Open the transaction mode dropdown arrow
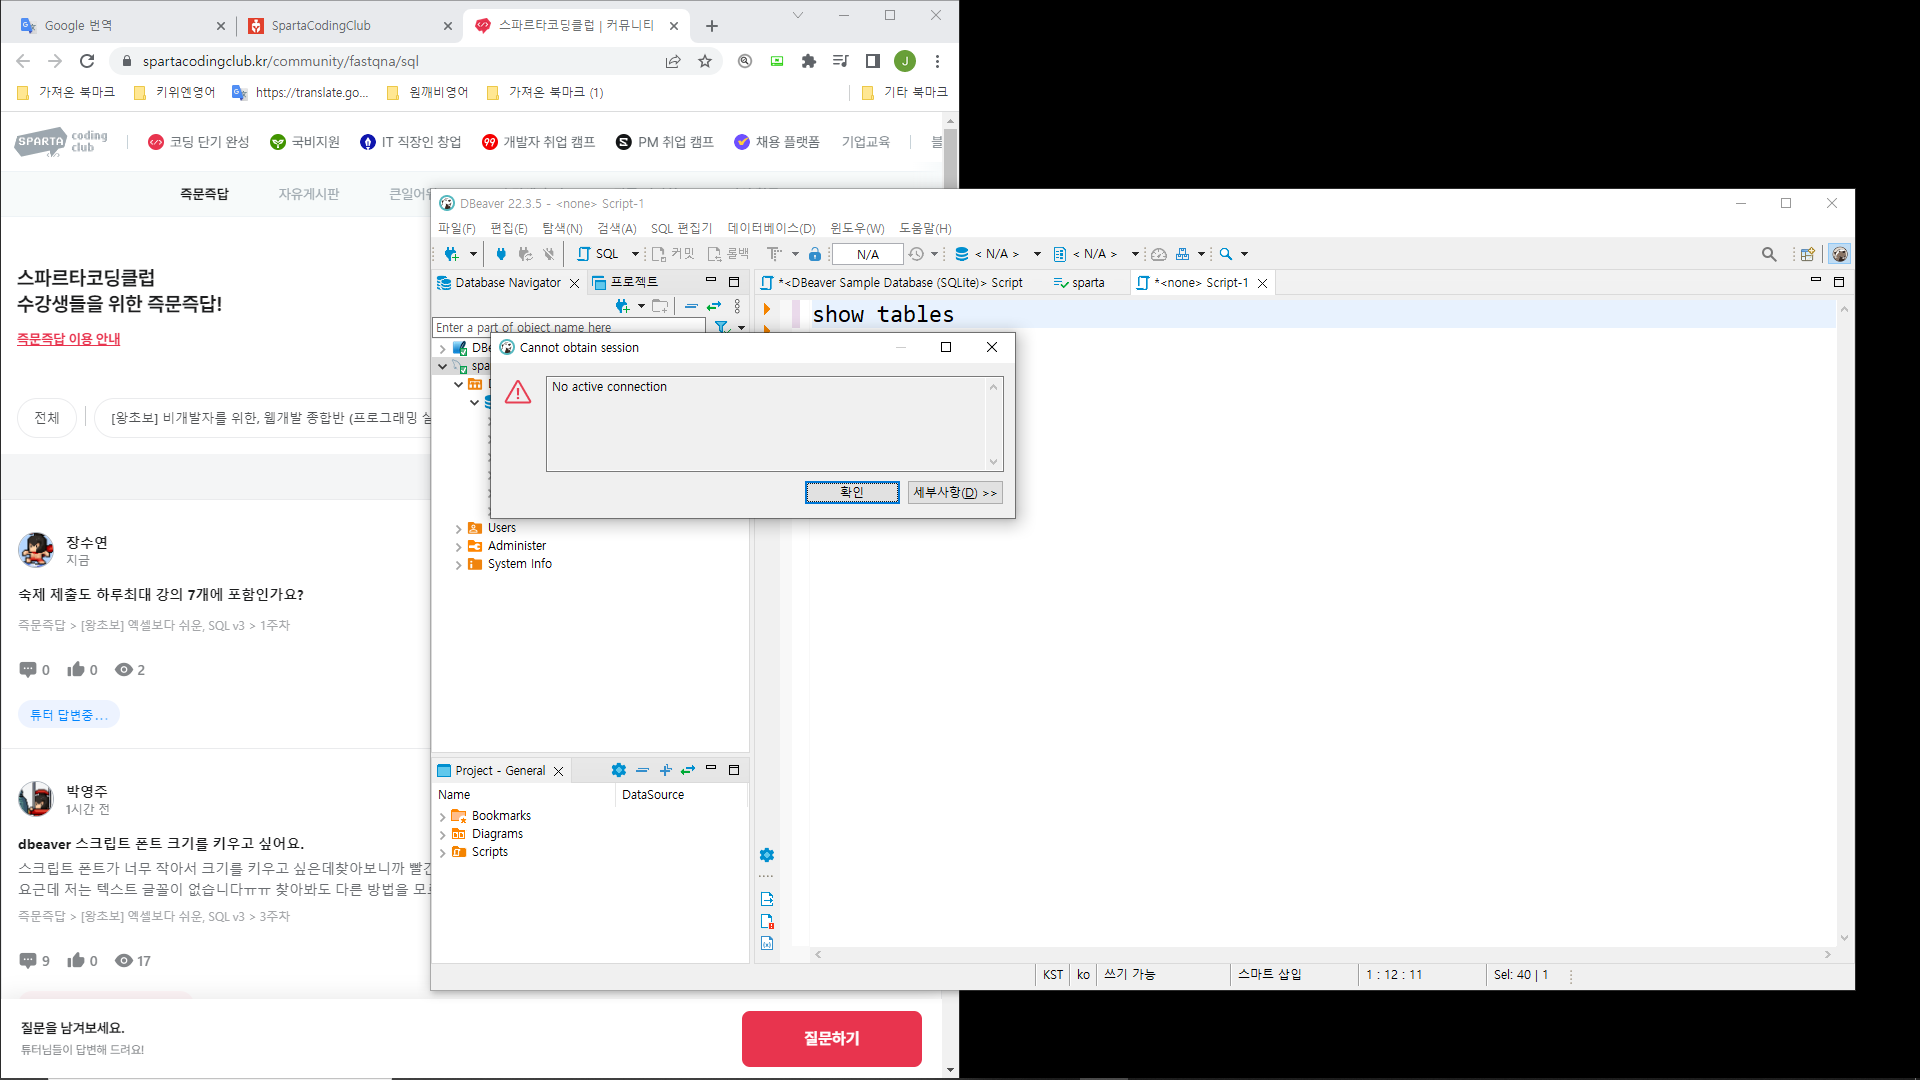Image resolution: width=1920 pixels, height=1080 pixels. (x=795, y=254)
